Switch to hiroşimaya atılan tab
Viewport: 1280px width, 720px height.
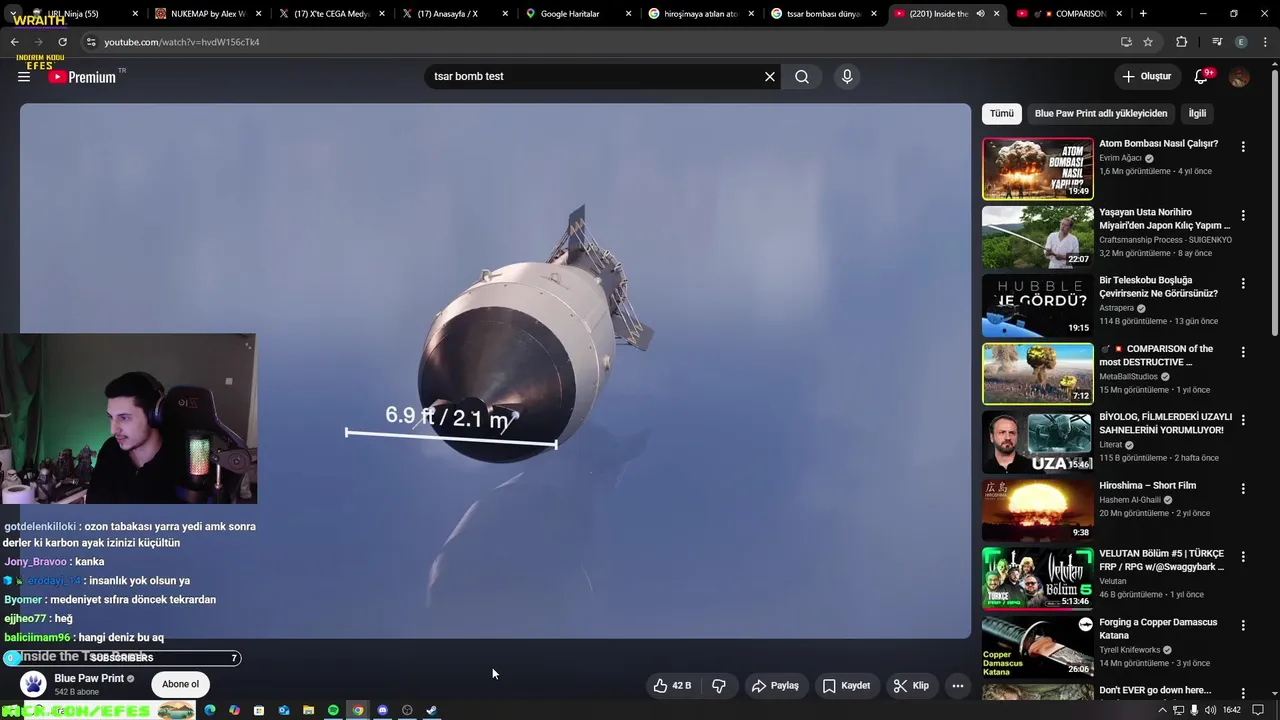click(701, 14)
